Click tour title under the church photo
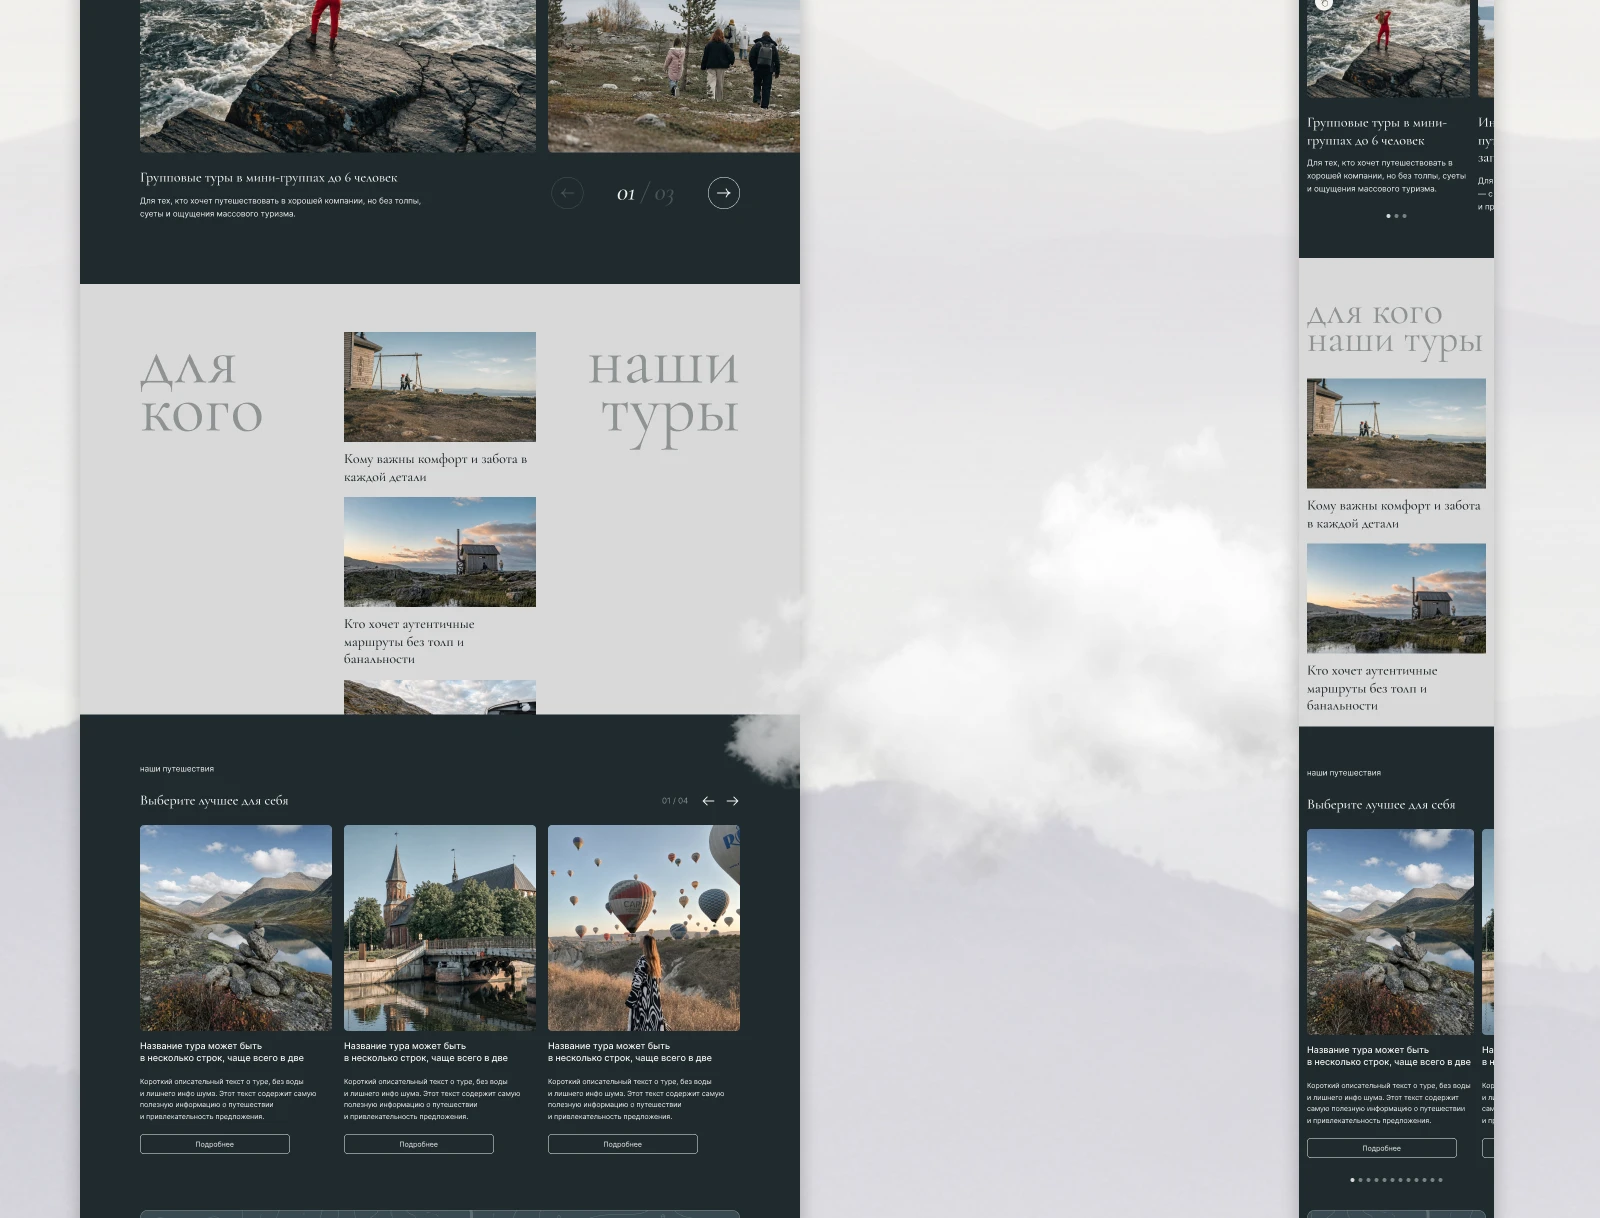 pyautogui.click(x=426, y=1052)
